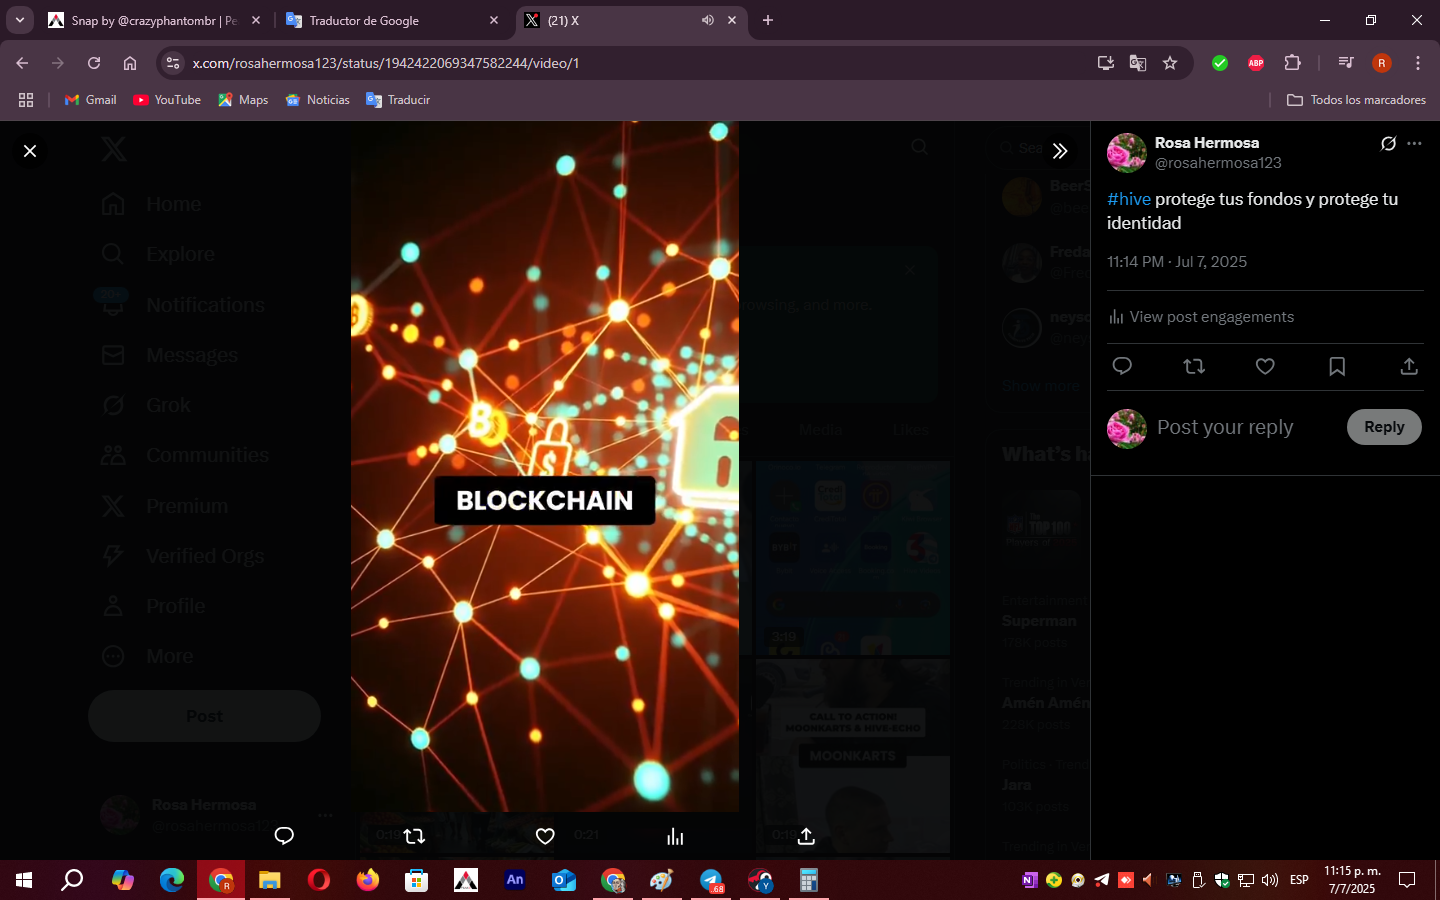
Task: Open the ABP Adblock Plus extension
Action: pos(1256,63)
